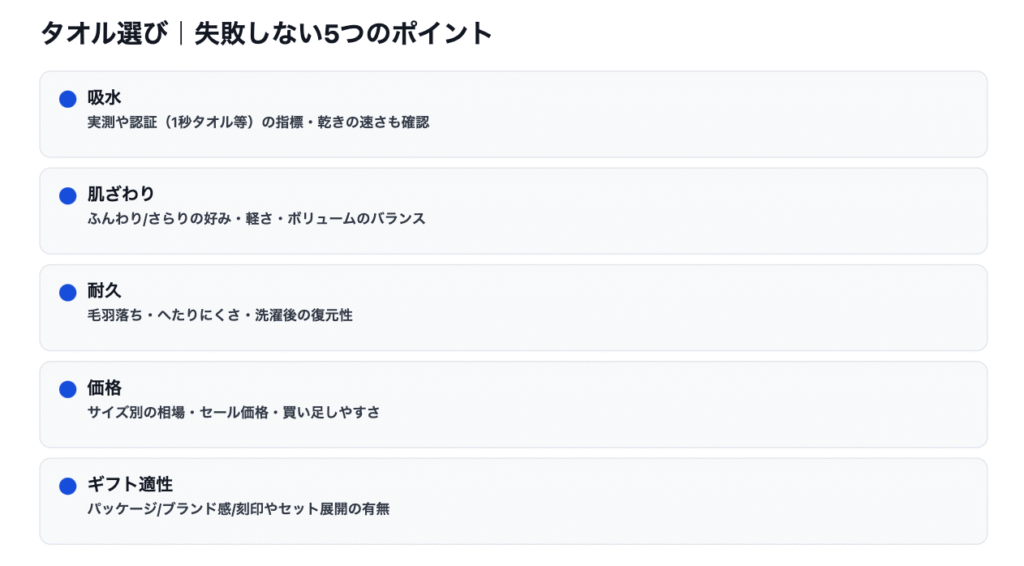Image resolution: width=1024 pixels, height=566 pixels.
Task: Click the page heading タオル選び｜失敗しない5つのポイント
Action: coord(267,33)
